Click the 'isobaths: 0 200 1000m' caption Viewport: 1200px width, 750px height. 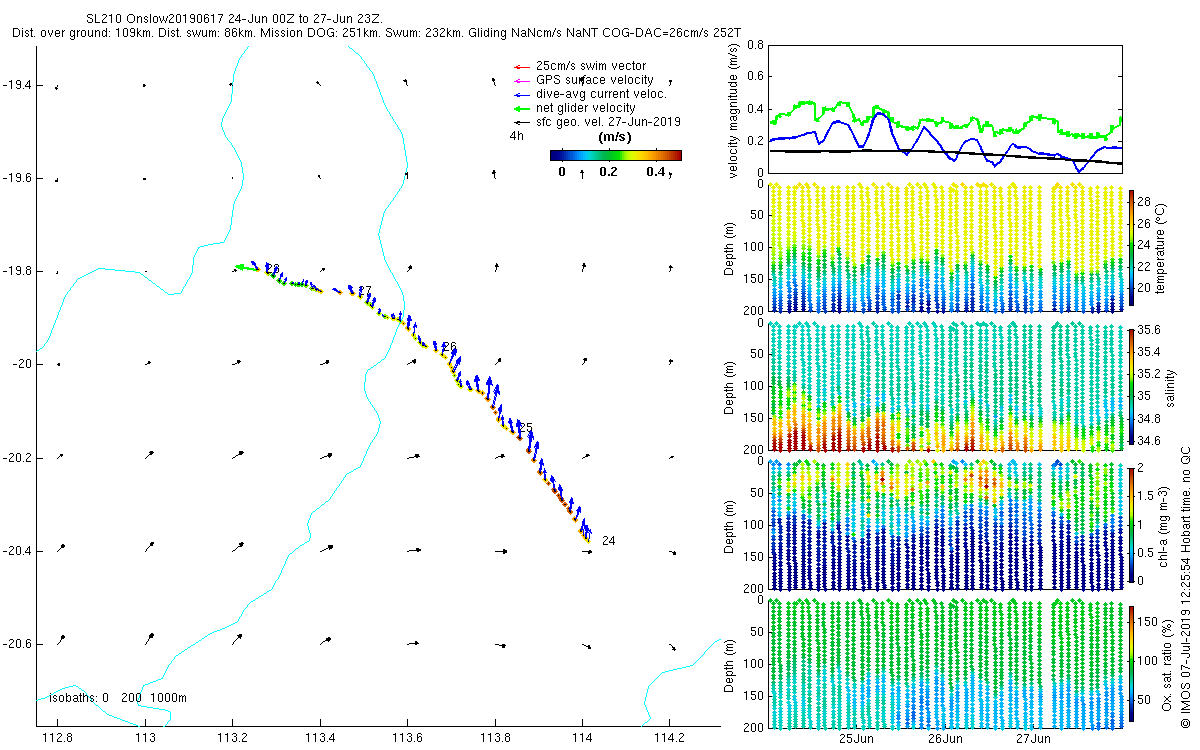[x=119, y=698]
